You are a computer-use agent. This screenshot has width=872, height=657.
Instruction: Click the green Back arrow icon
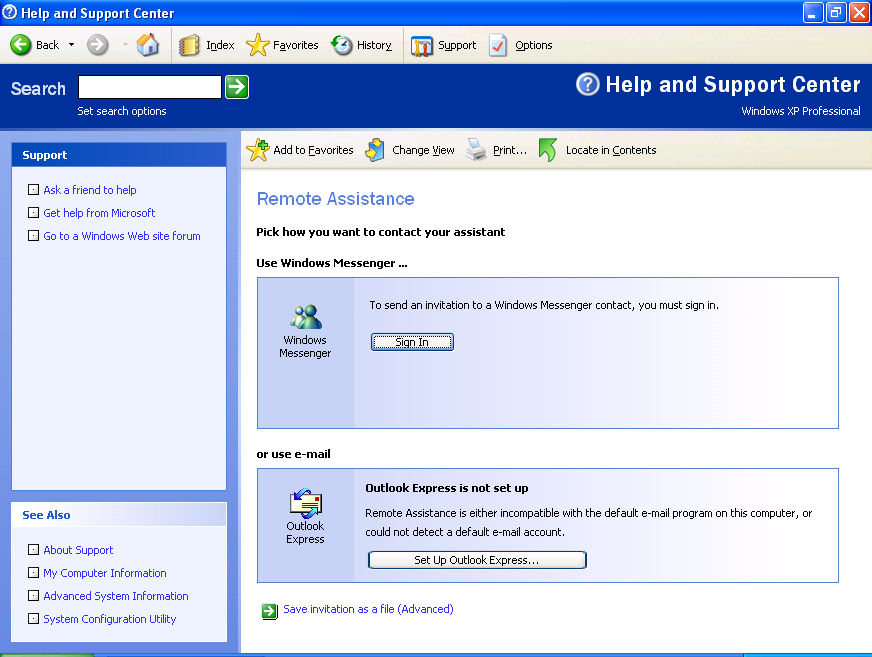[21, 45]
